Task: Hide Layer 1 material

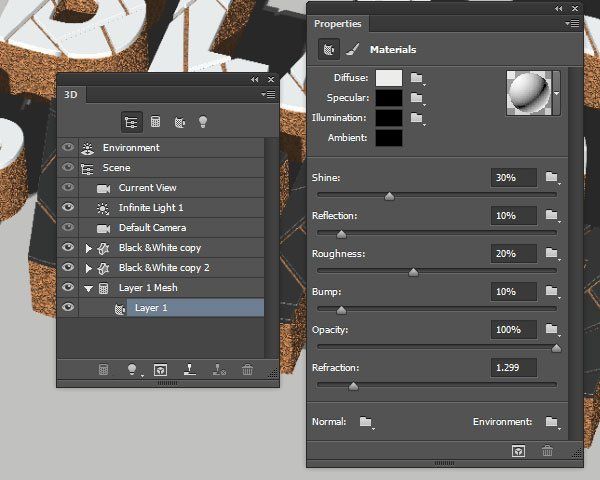Action: 68,307
